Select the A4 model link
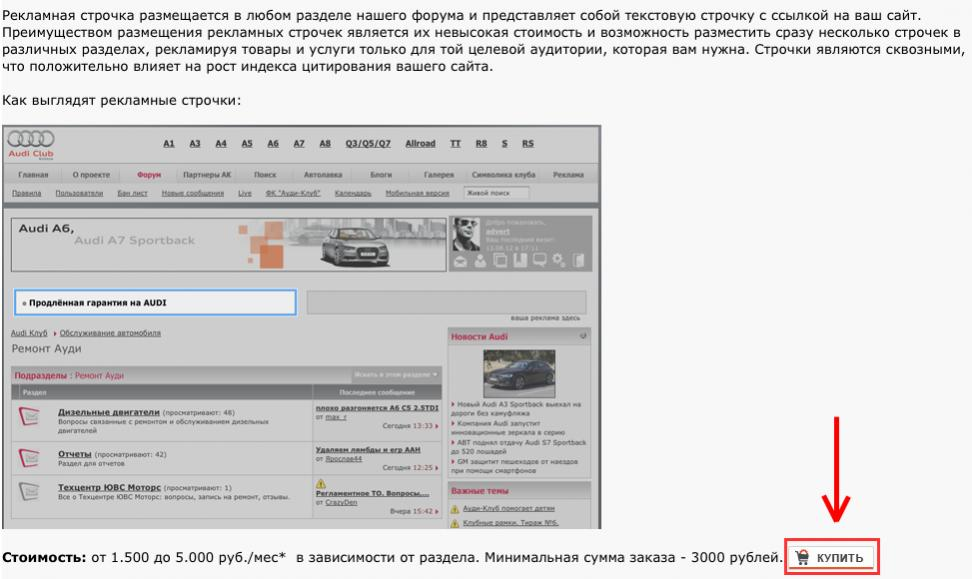The image size is (972, 579). point(221,143)
